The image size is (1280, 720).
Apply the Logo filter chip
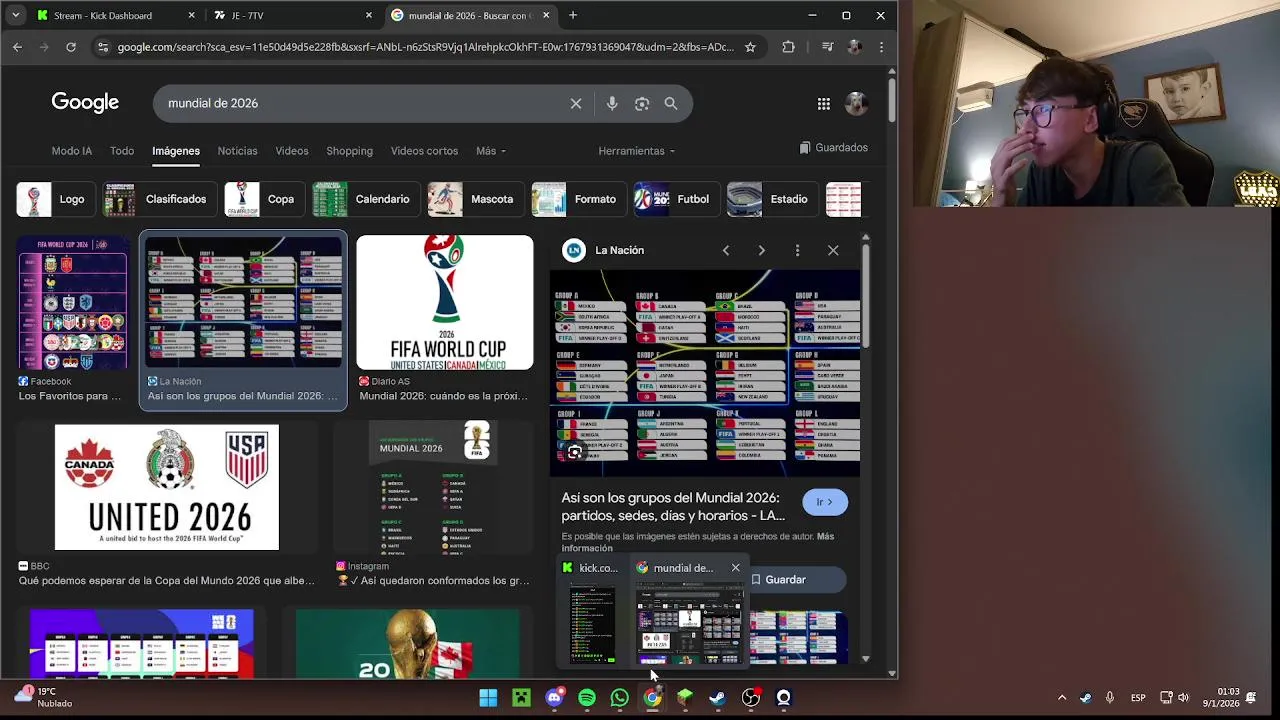(54, 199)
